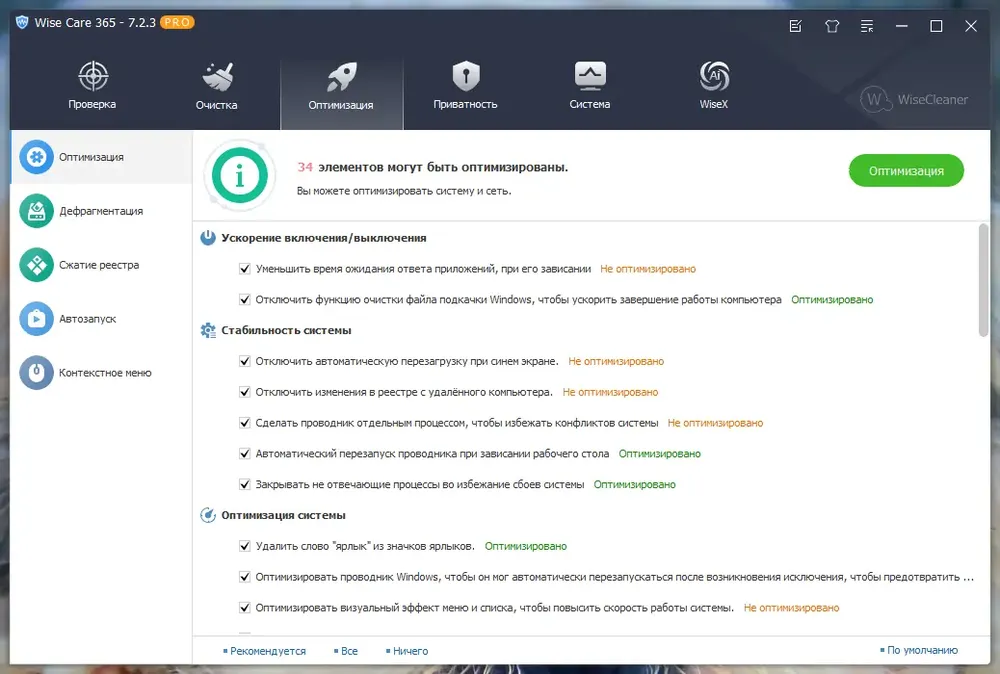Click Ускорение включения/выключения section heading
The width and height of the screenshot is (1000, 674).
point(324,238)
